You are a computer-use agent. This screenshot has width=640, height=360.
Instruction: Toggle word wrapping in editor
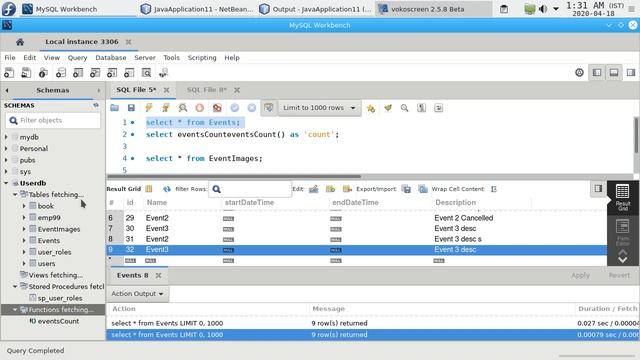tap(438, 108)
